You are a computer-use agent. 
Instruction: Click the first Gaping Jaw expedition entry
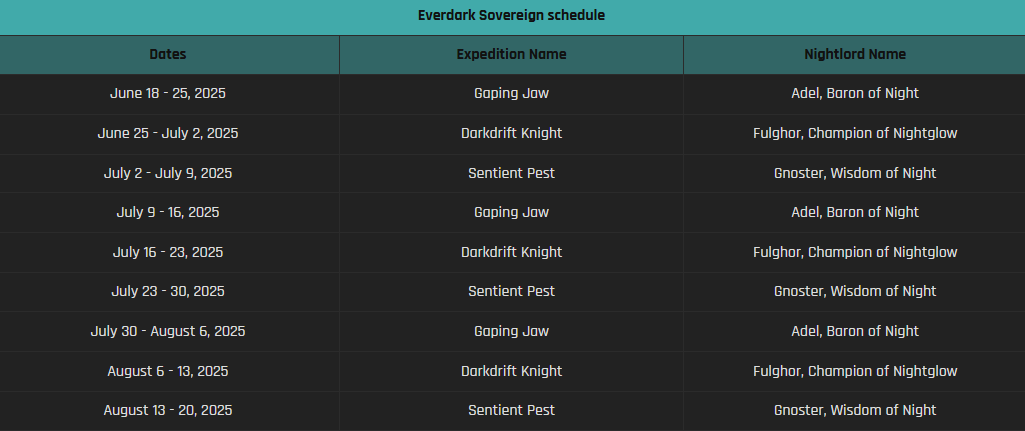click(511, 94)
